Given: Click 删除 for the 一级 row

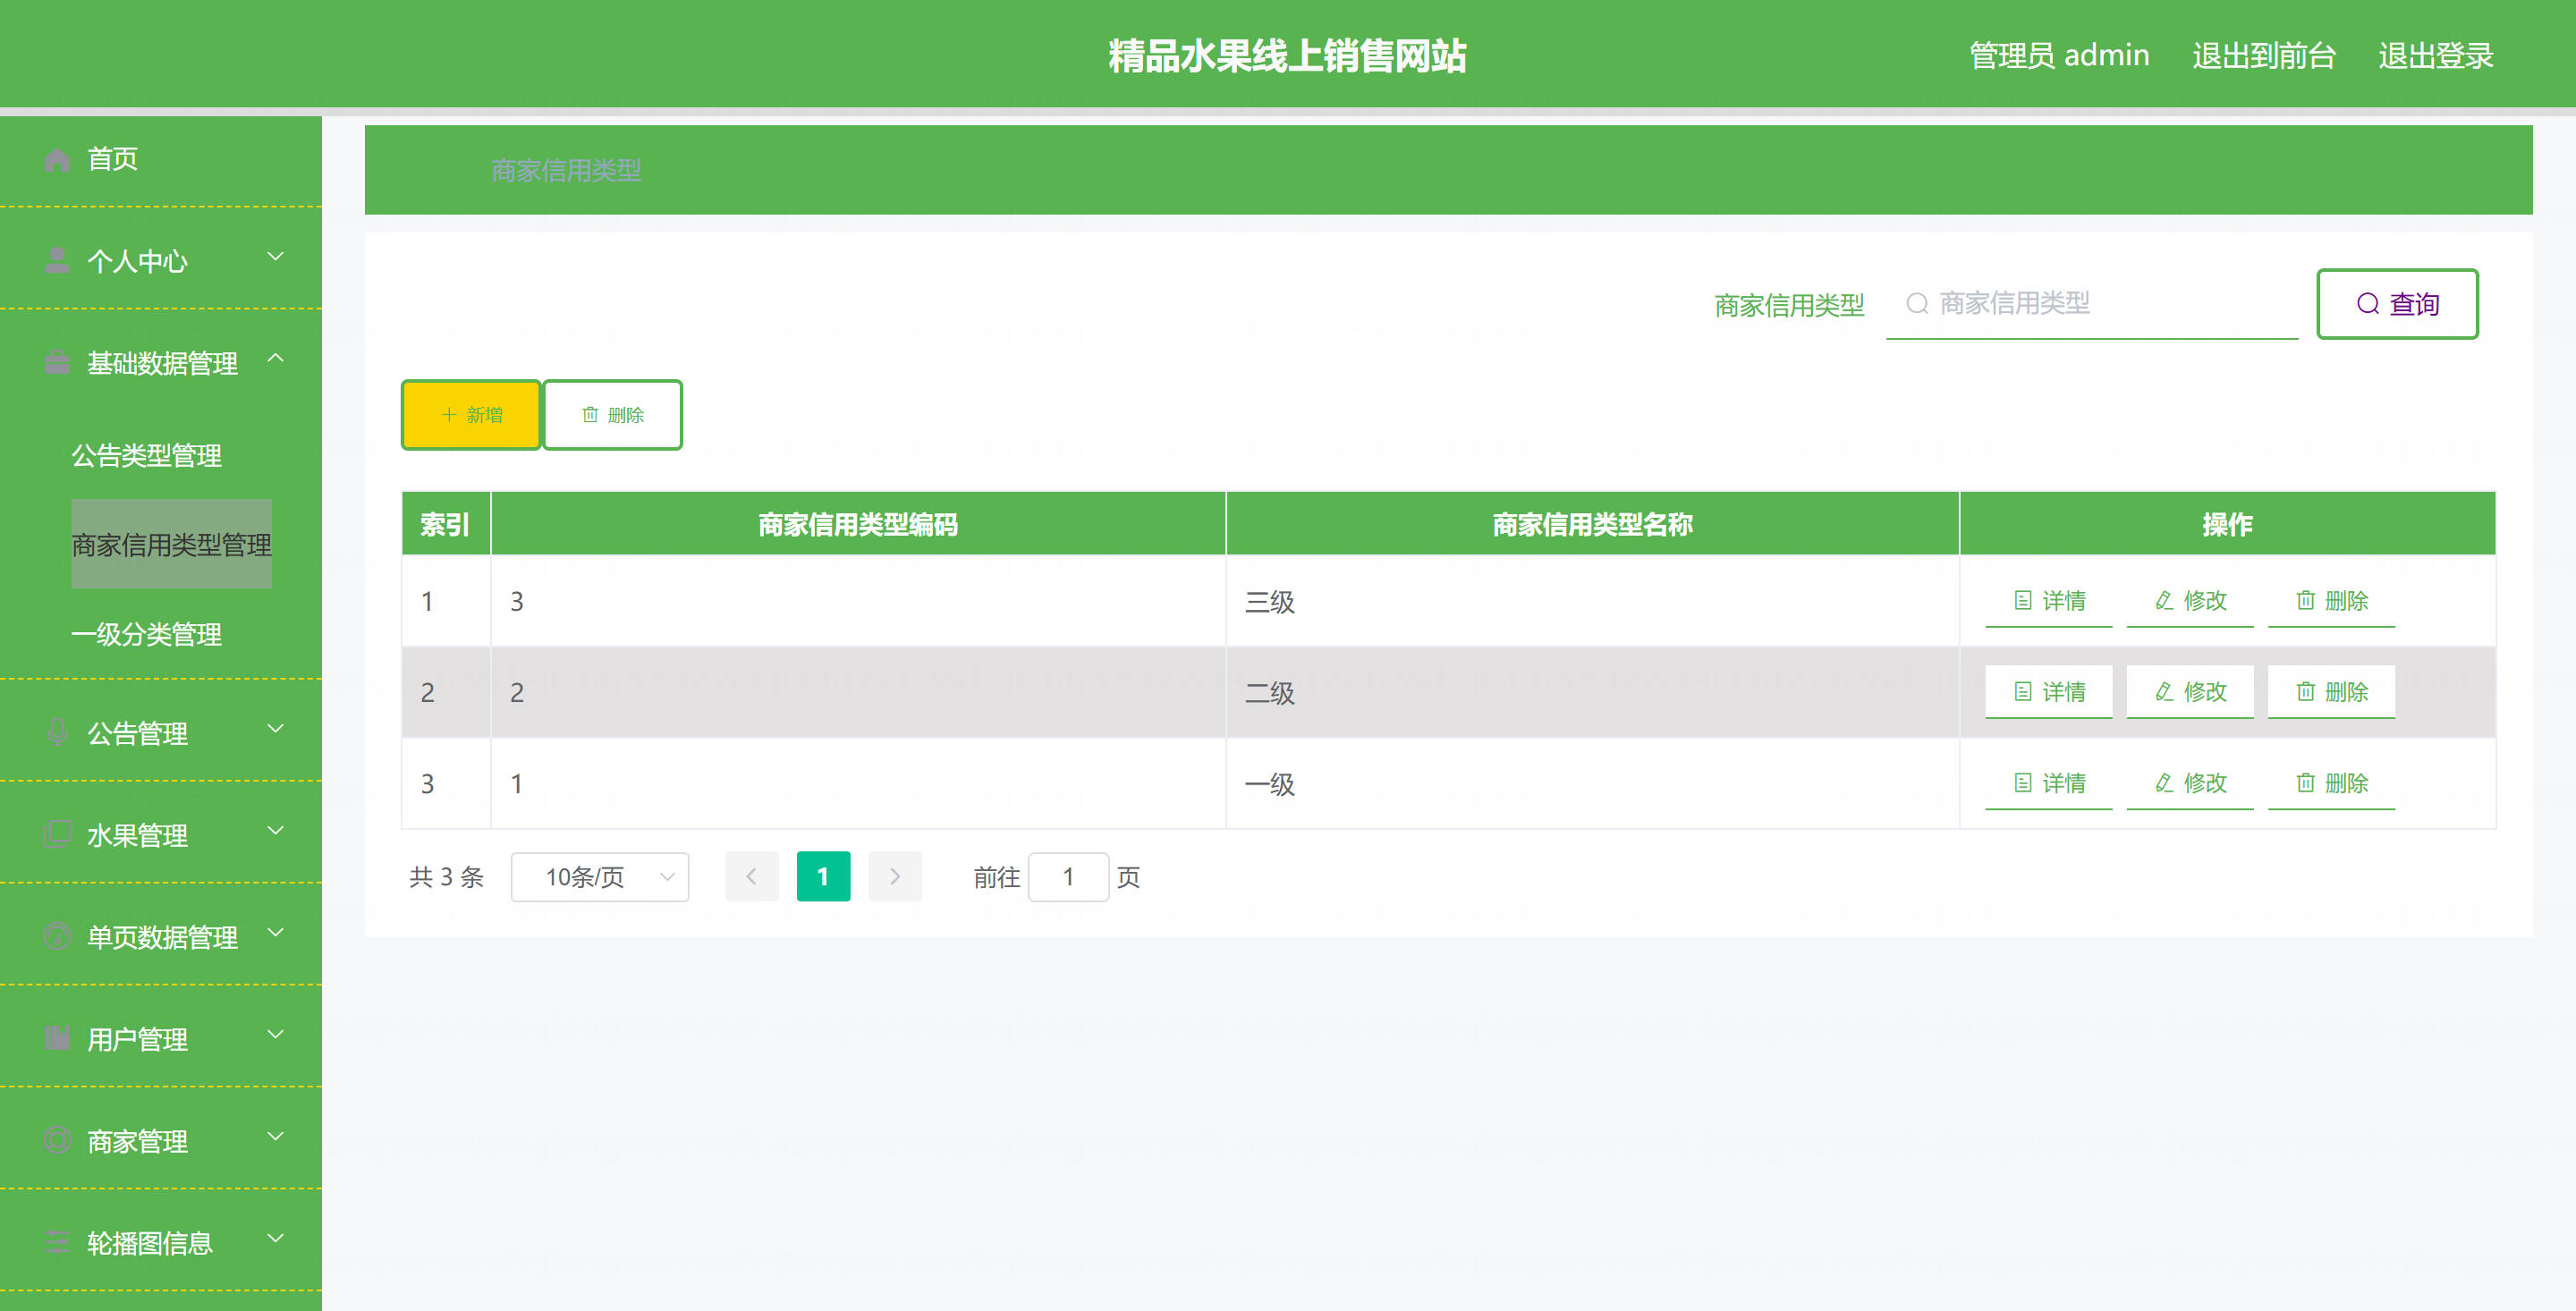Looking at the screenshot, I should click(2331, 783).
